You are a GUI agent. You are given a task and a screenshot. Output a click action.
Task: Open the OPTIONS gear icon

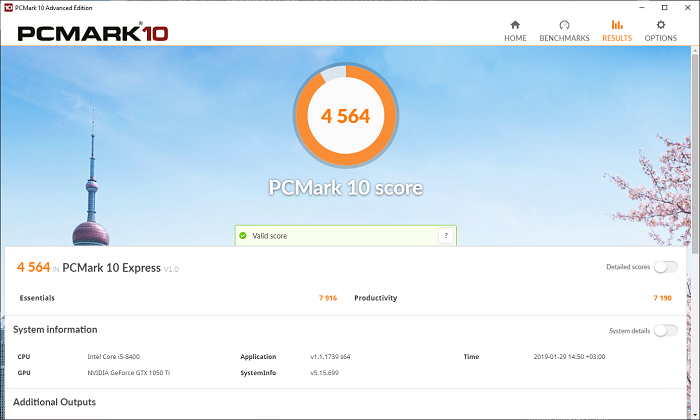(660, 25)
